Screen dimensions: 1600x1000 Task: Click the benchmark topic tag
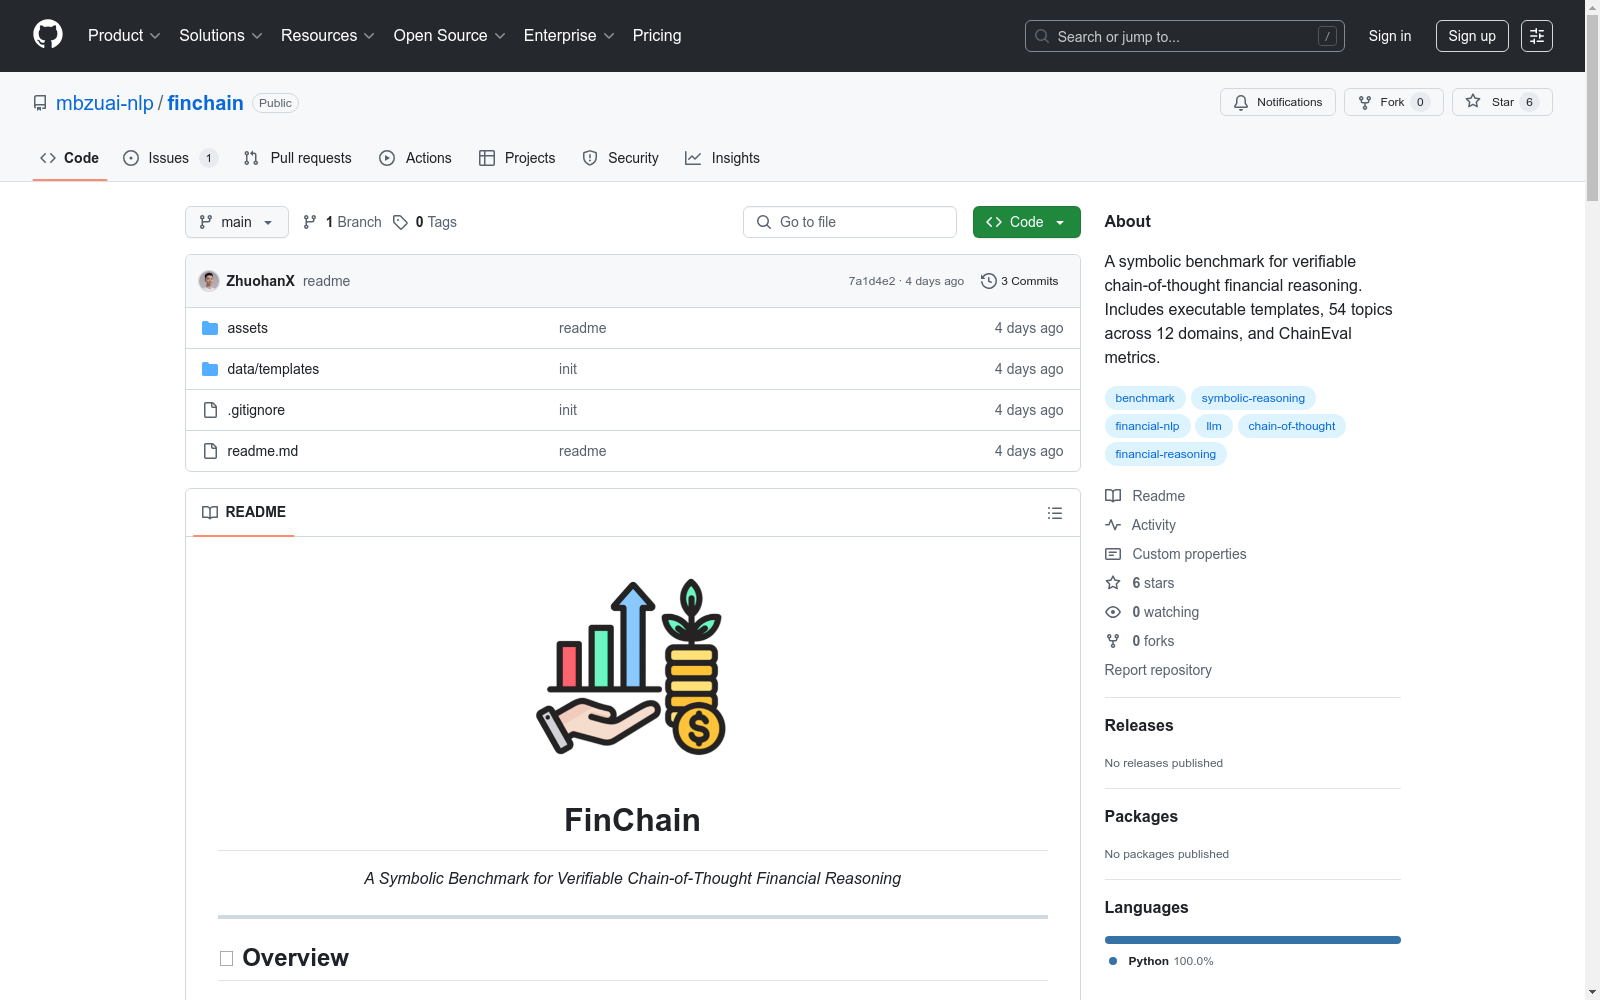pyautogui.click(x=1145, y=398)
